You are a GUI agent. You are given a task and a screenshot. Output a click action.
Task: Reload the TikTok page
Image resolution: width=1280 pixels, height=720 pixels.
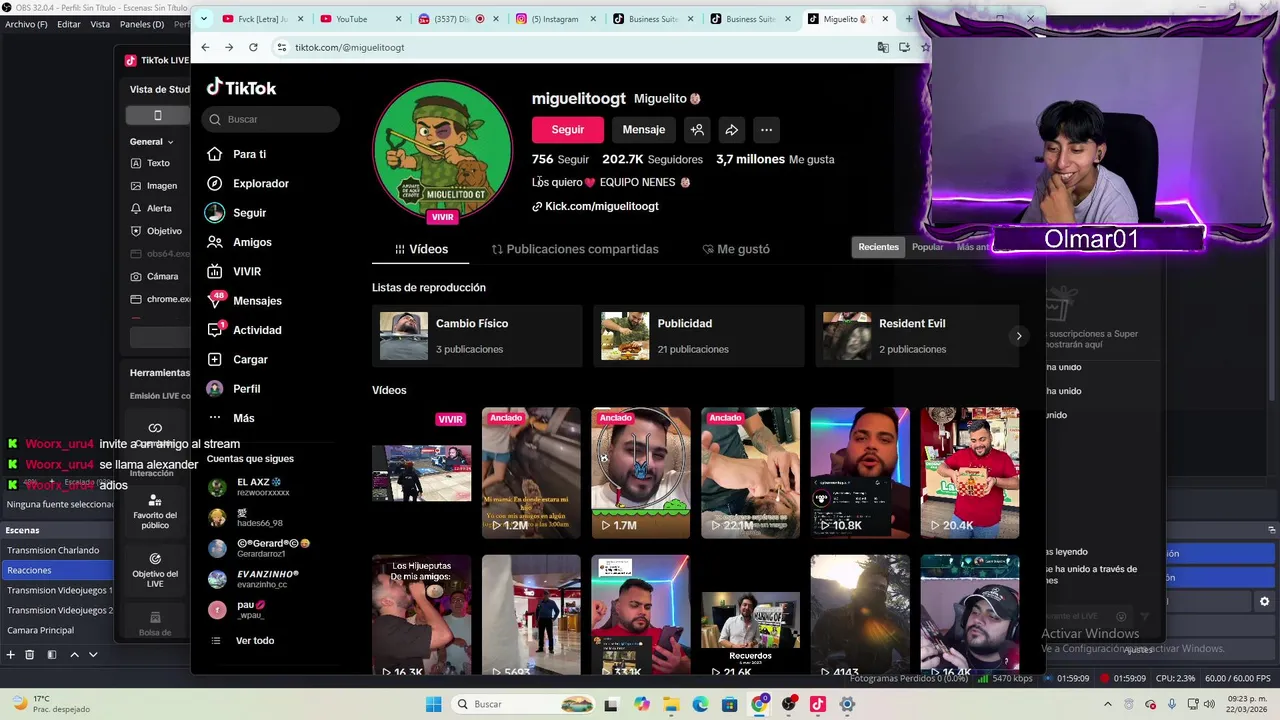pos(253,47)
